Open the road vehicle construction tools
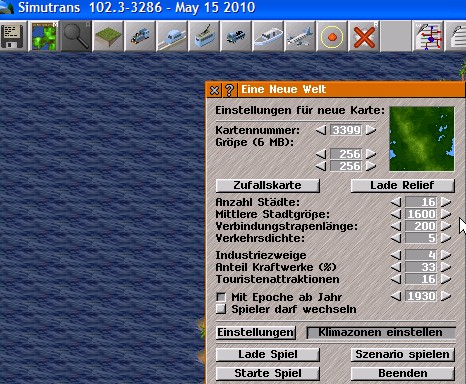Screen dimensions: 466x384 click(x=236, y=36)
